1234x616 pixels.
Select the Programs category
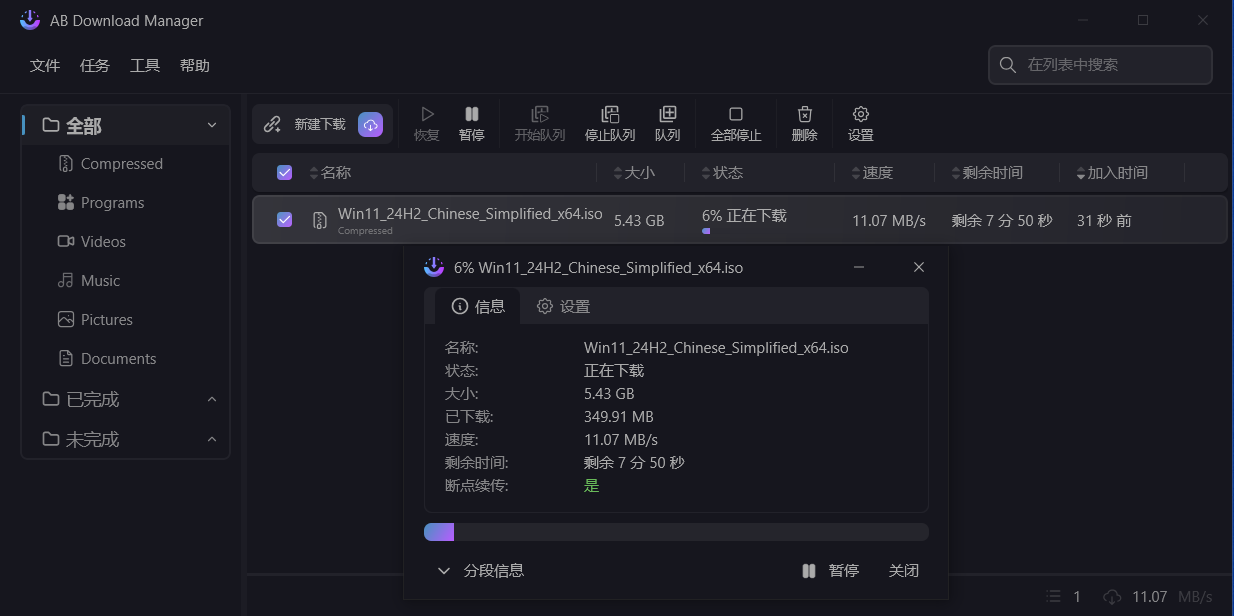pos(125,203)
